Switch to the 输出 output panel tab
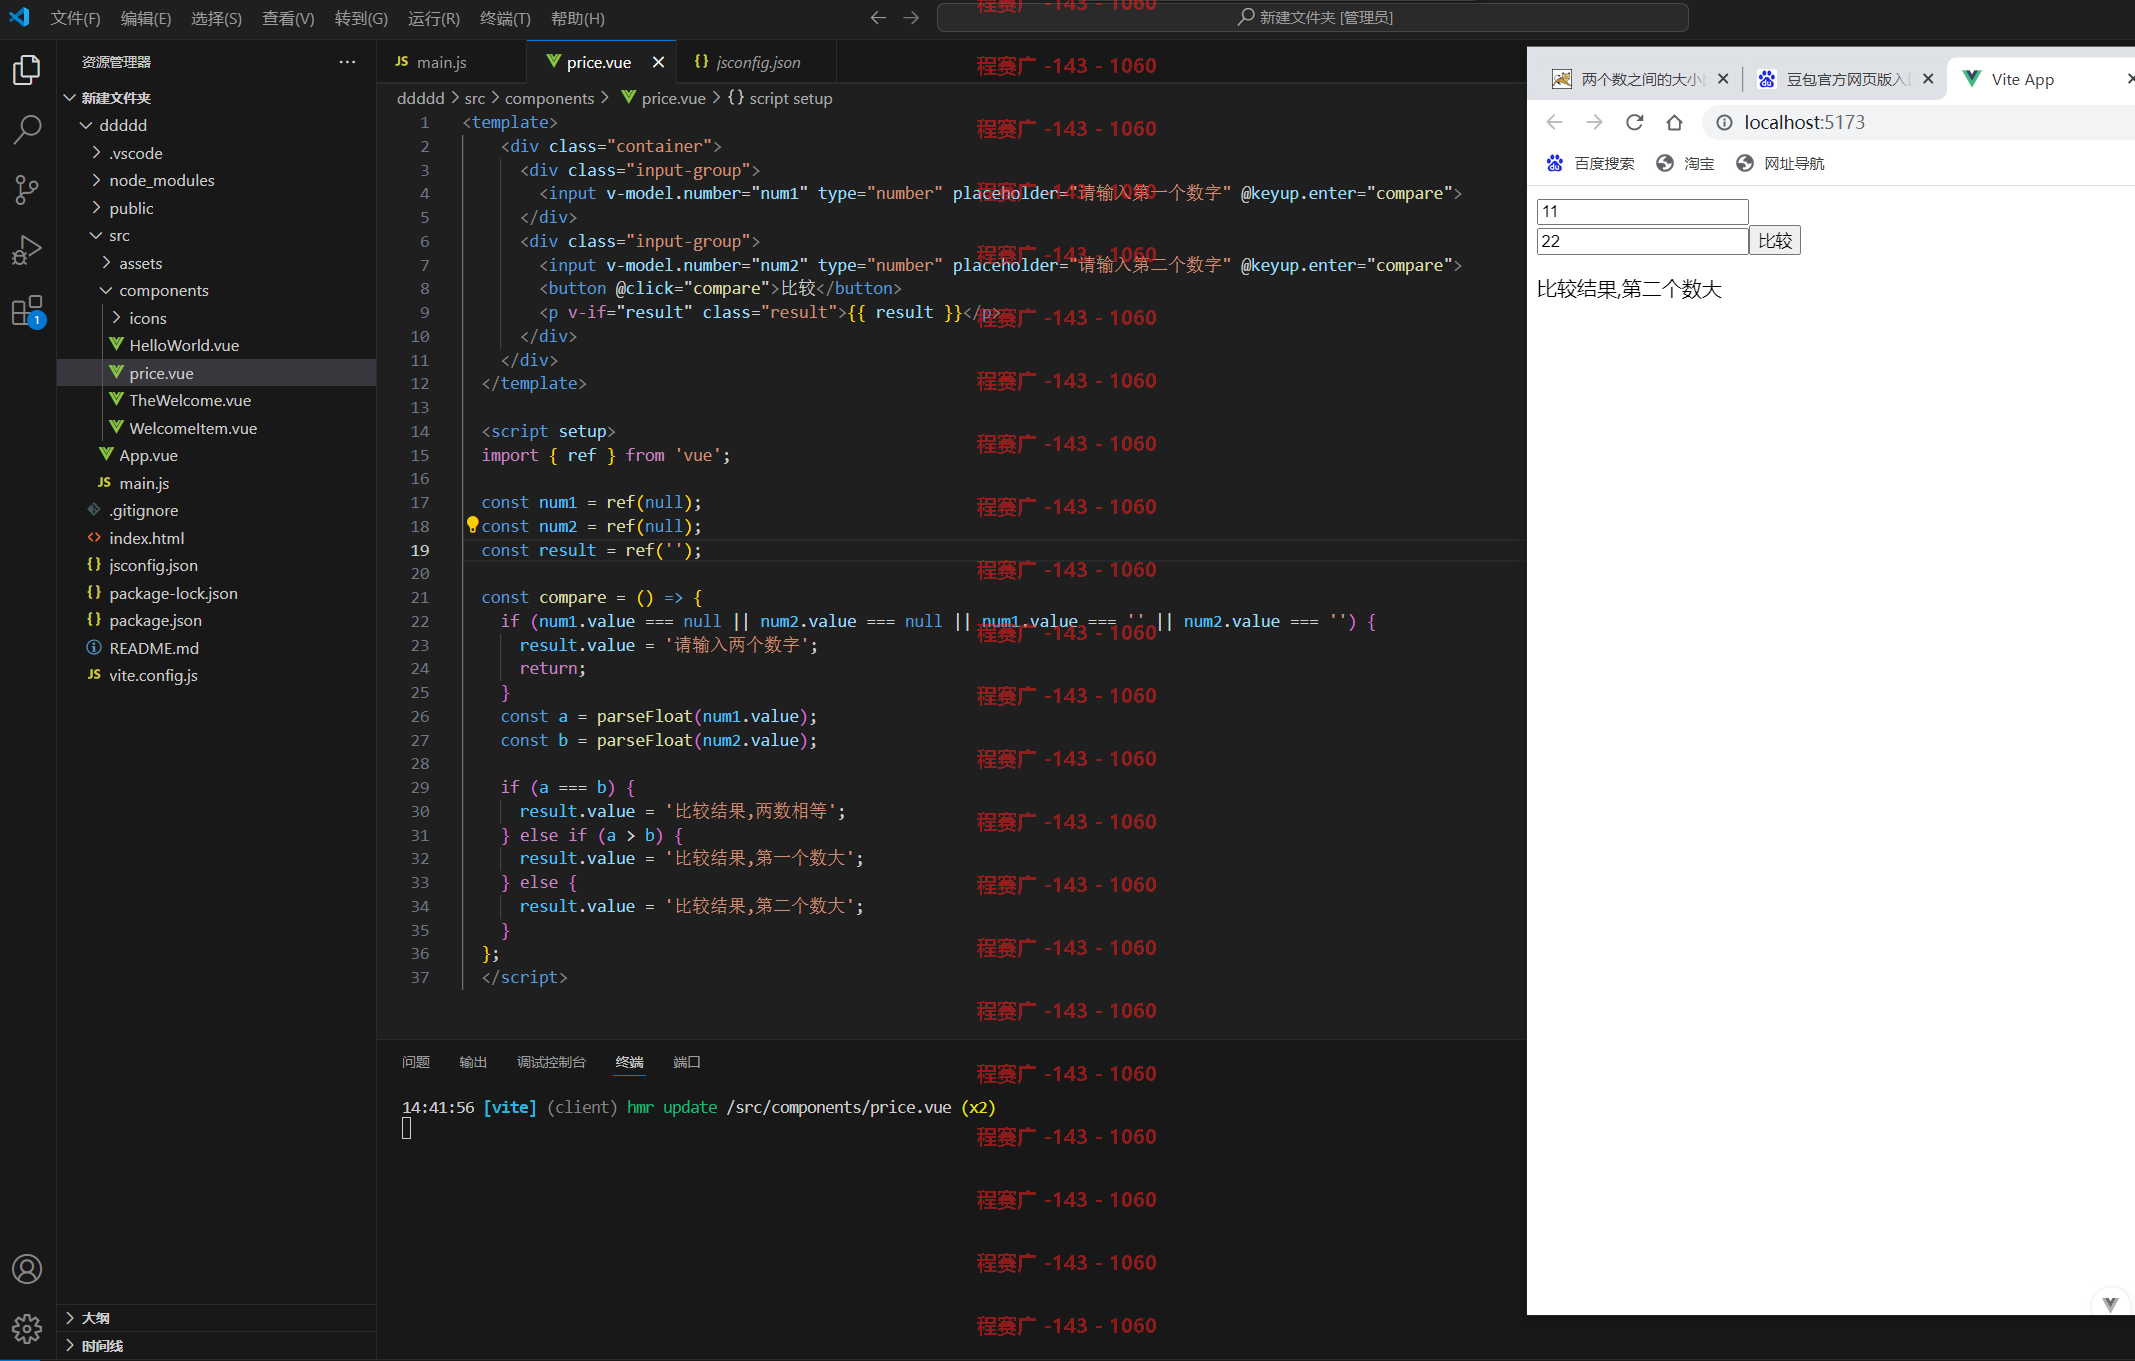Screen dimensions: 2135x1361 [473, 1062]
